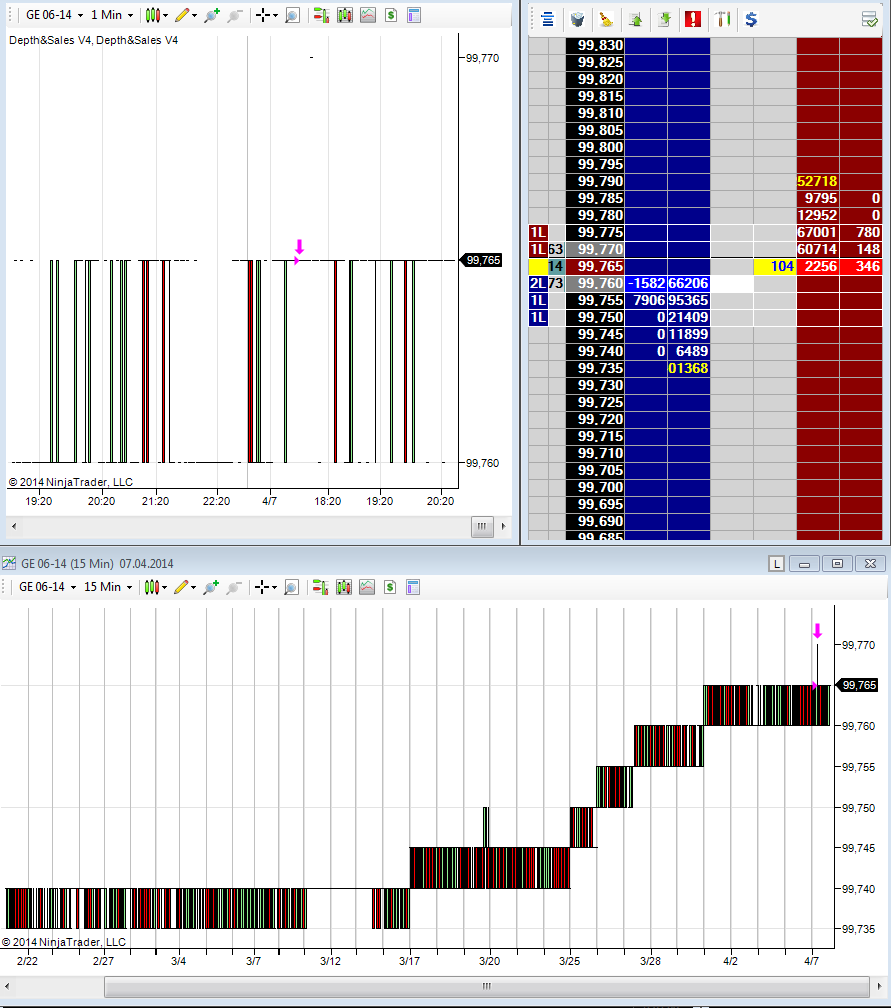Screen dimensions: 891x1008
Task: Open cursor type dropdown arrow in 15 Min chart
Action: click(274, 588)
